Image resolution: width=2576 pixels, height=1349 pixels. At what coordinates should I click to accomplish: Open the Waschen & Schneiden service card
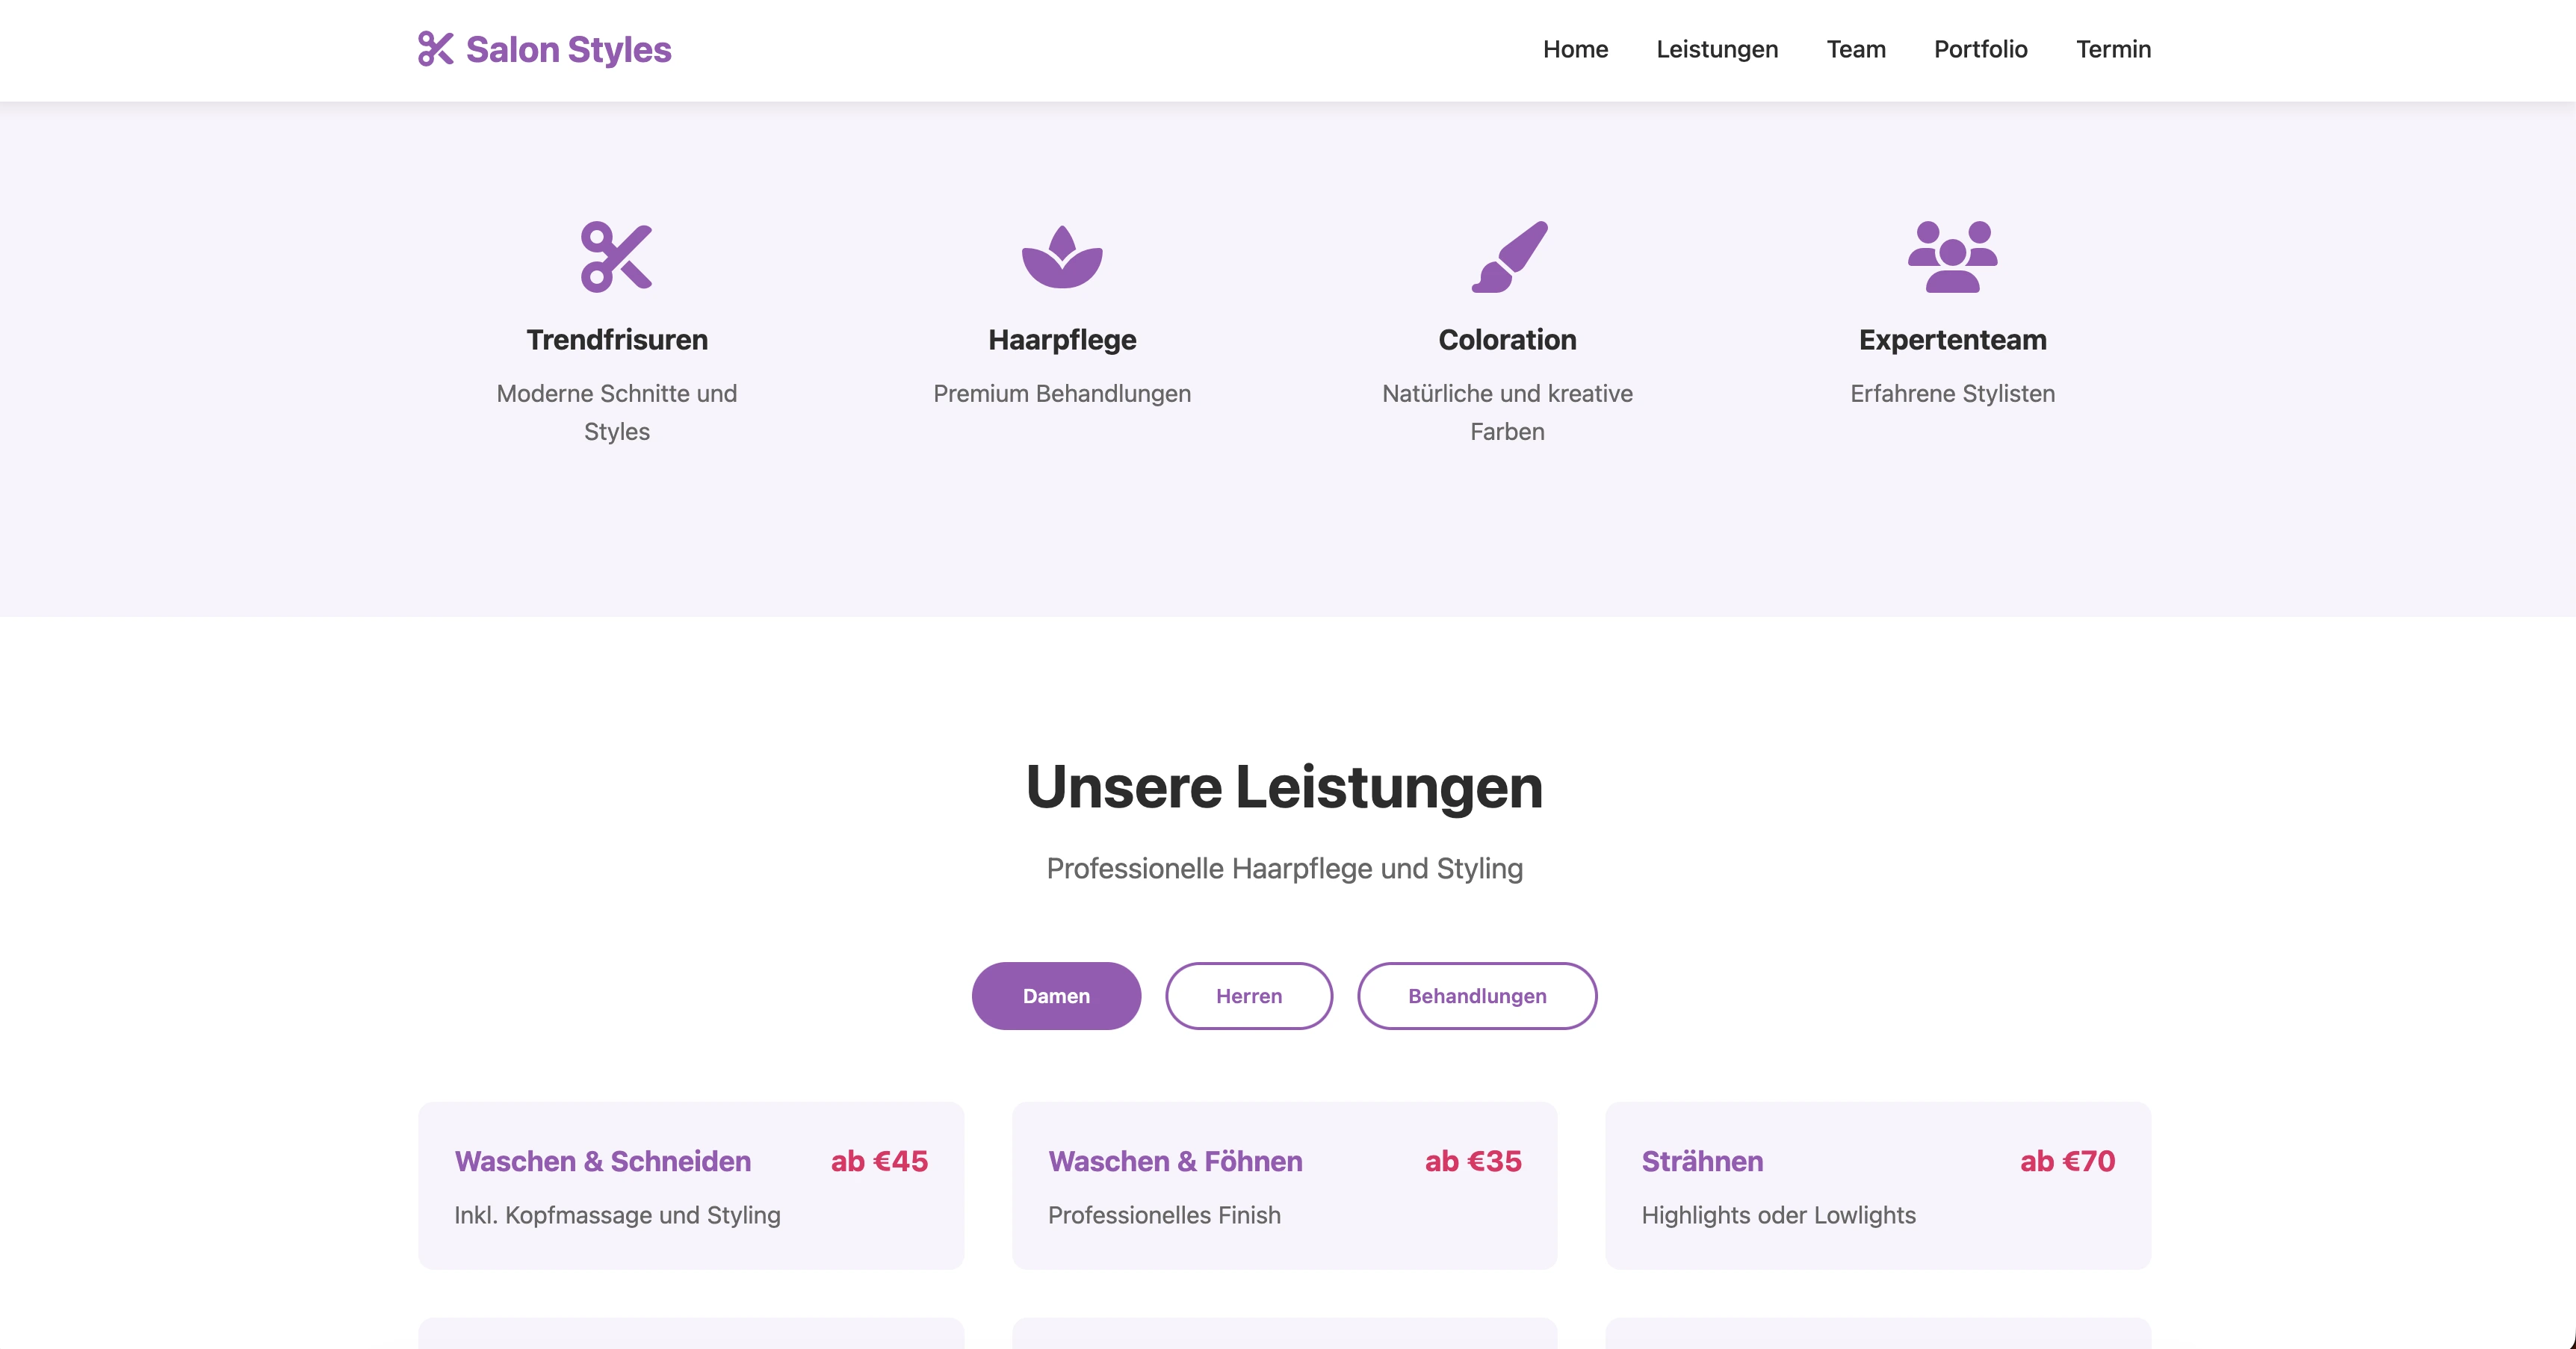691,1186
